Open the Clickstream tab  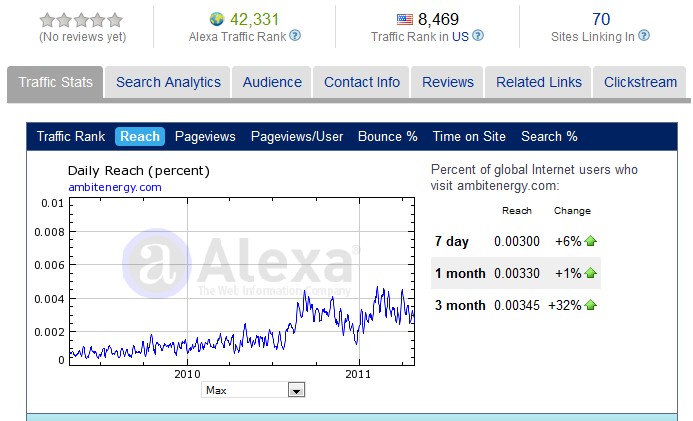(640, 82)
